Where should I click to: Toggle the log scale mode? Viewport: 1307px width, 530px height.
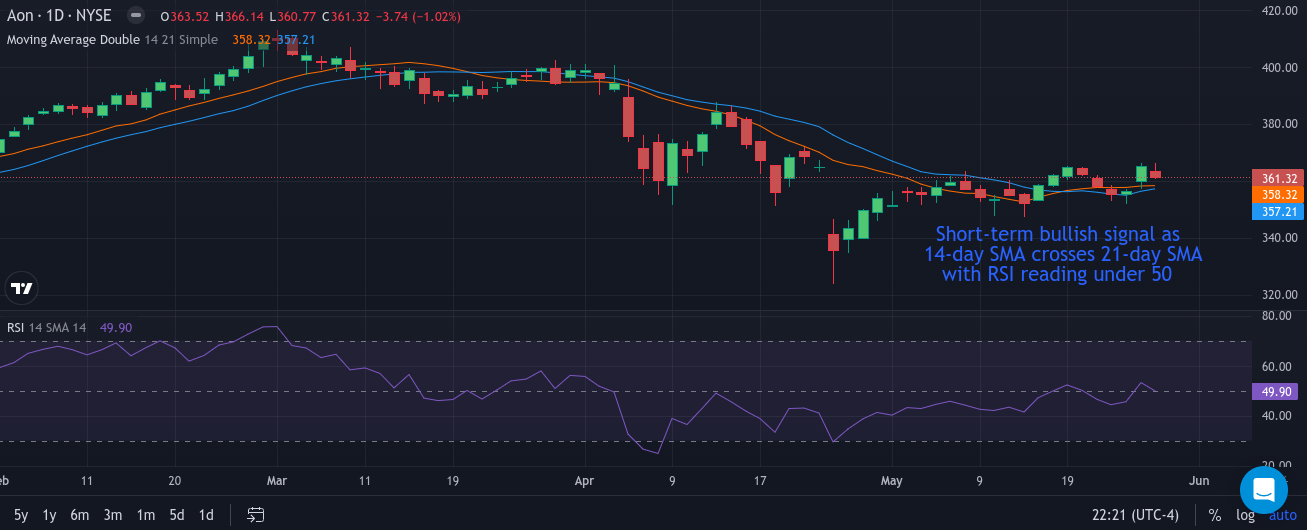[1245, 515]
